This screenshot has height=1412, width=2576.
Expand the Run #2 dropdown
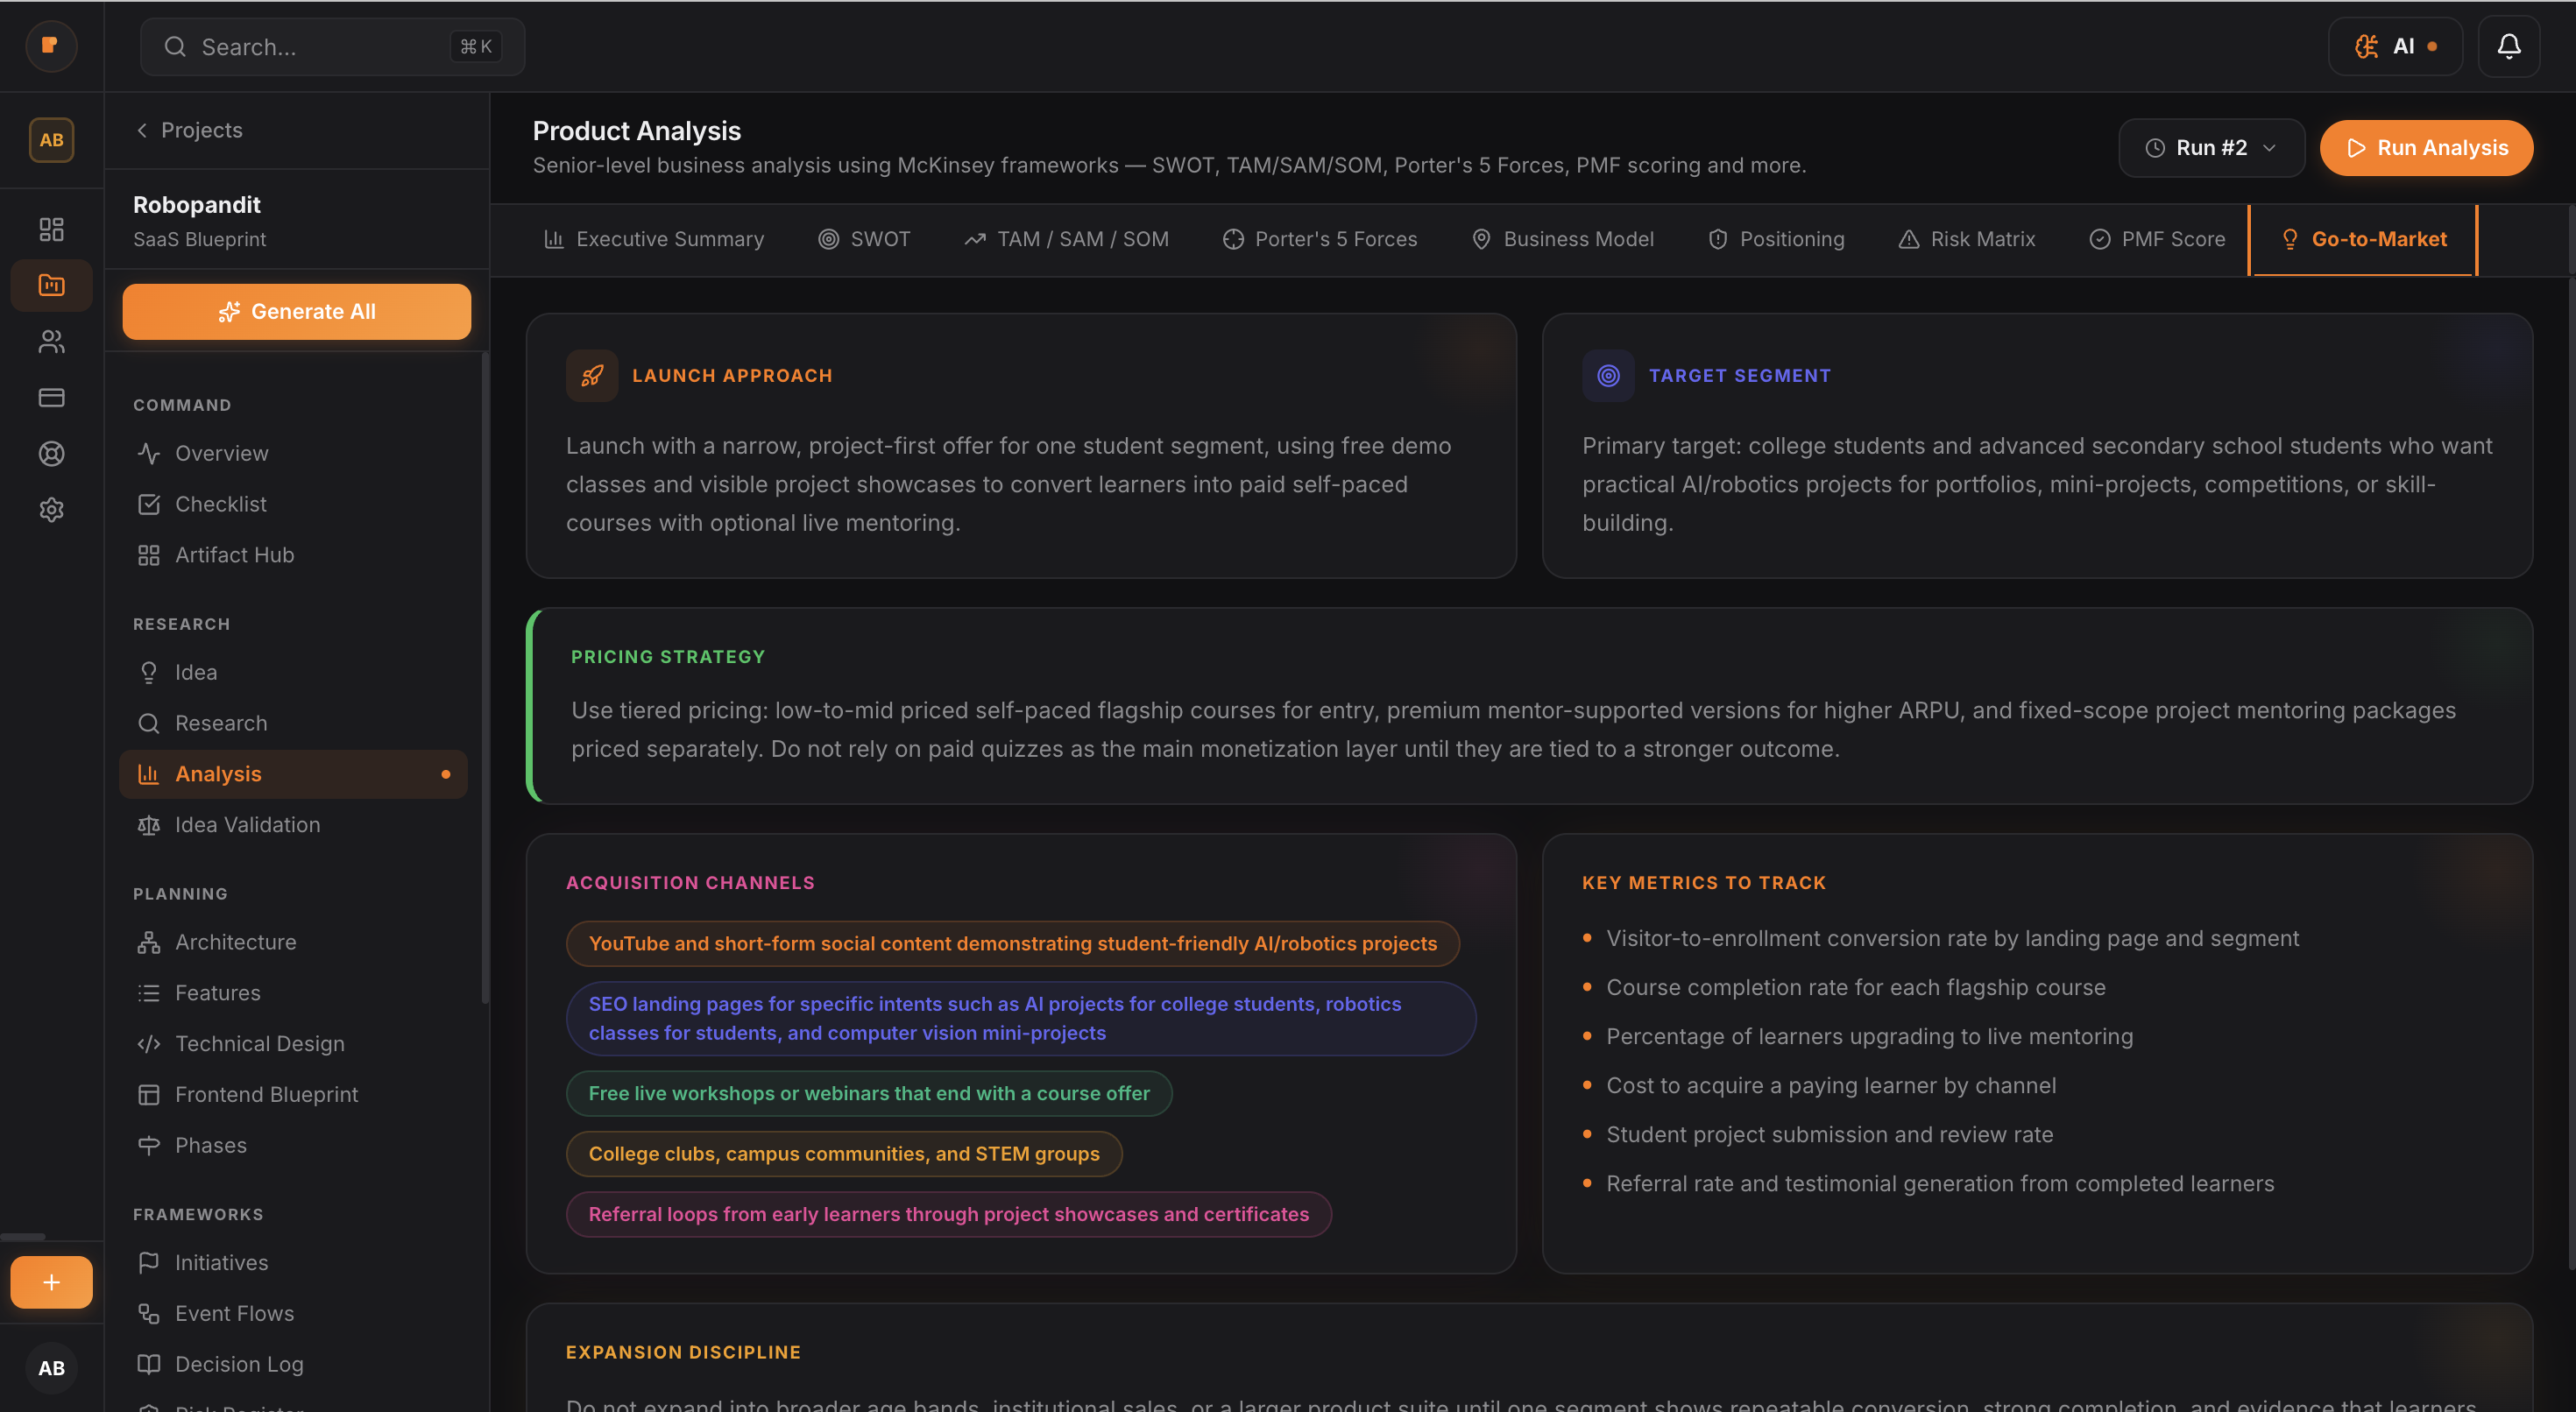pyautogui.click(x=2211, y=147)
